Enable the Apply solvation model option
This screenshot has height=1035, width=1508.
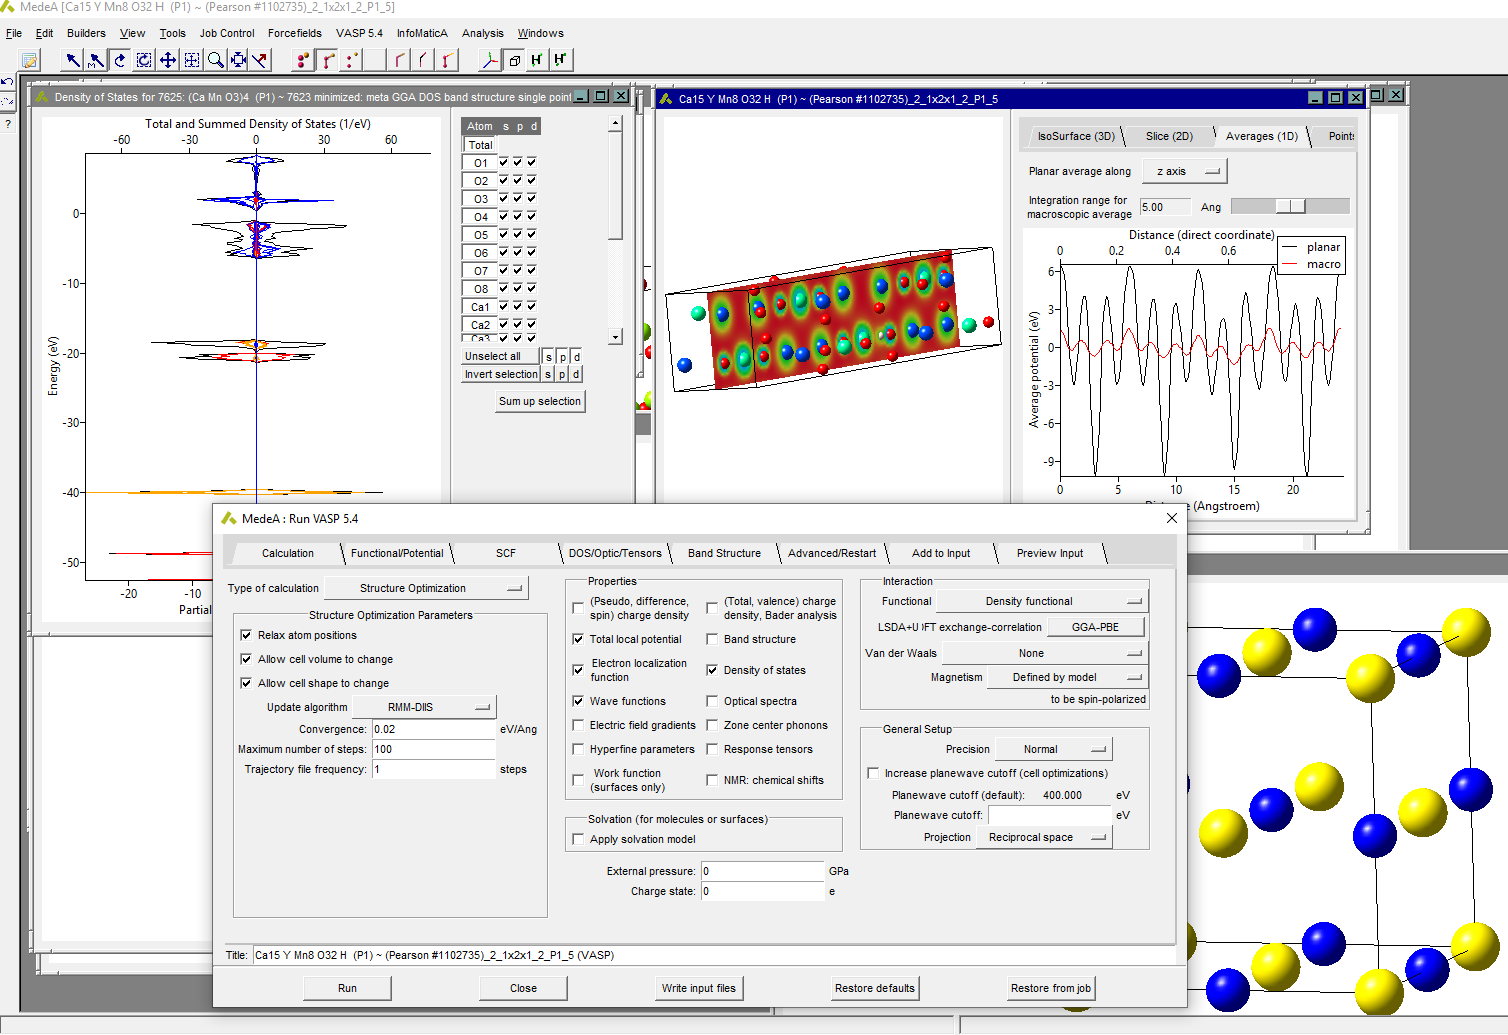578,839
